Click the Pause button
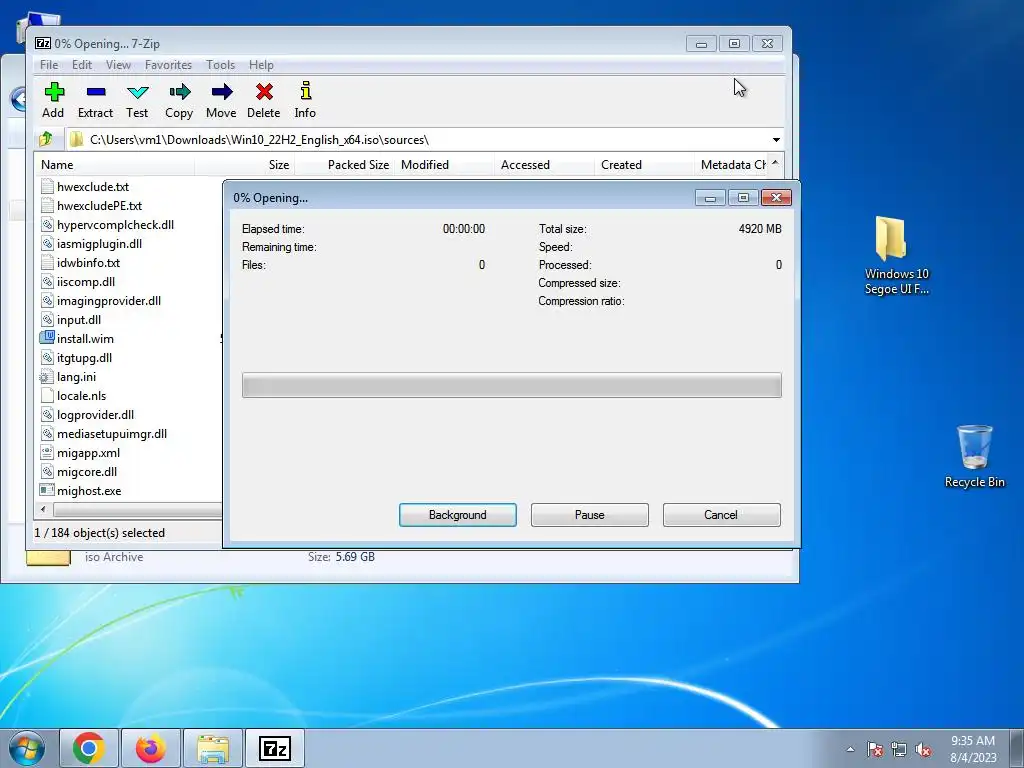The height and width of the screenshot is (768, 1024). point(590,515)
